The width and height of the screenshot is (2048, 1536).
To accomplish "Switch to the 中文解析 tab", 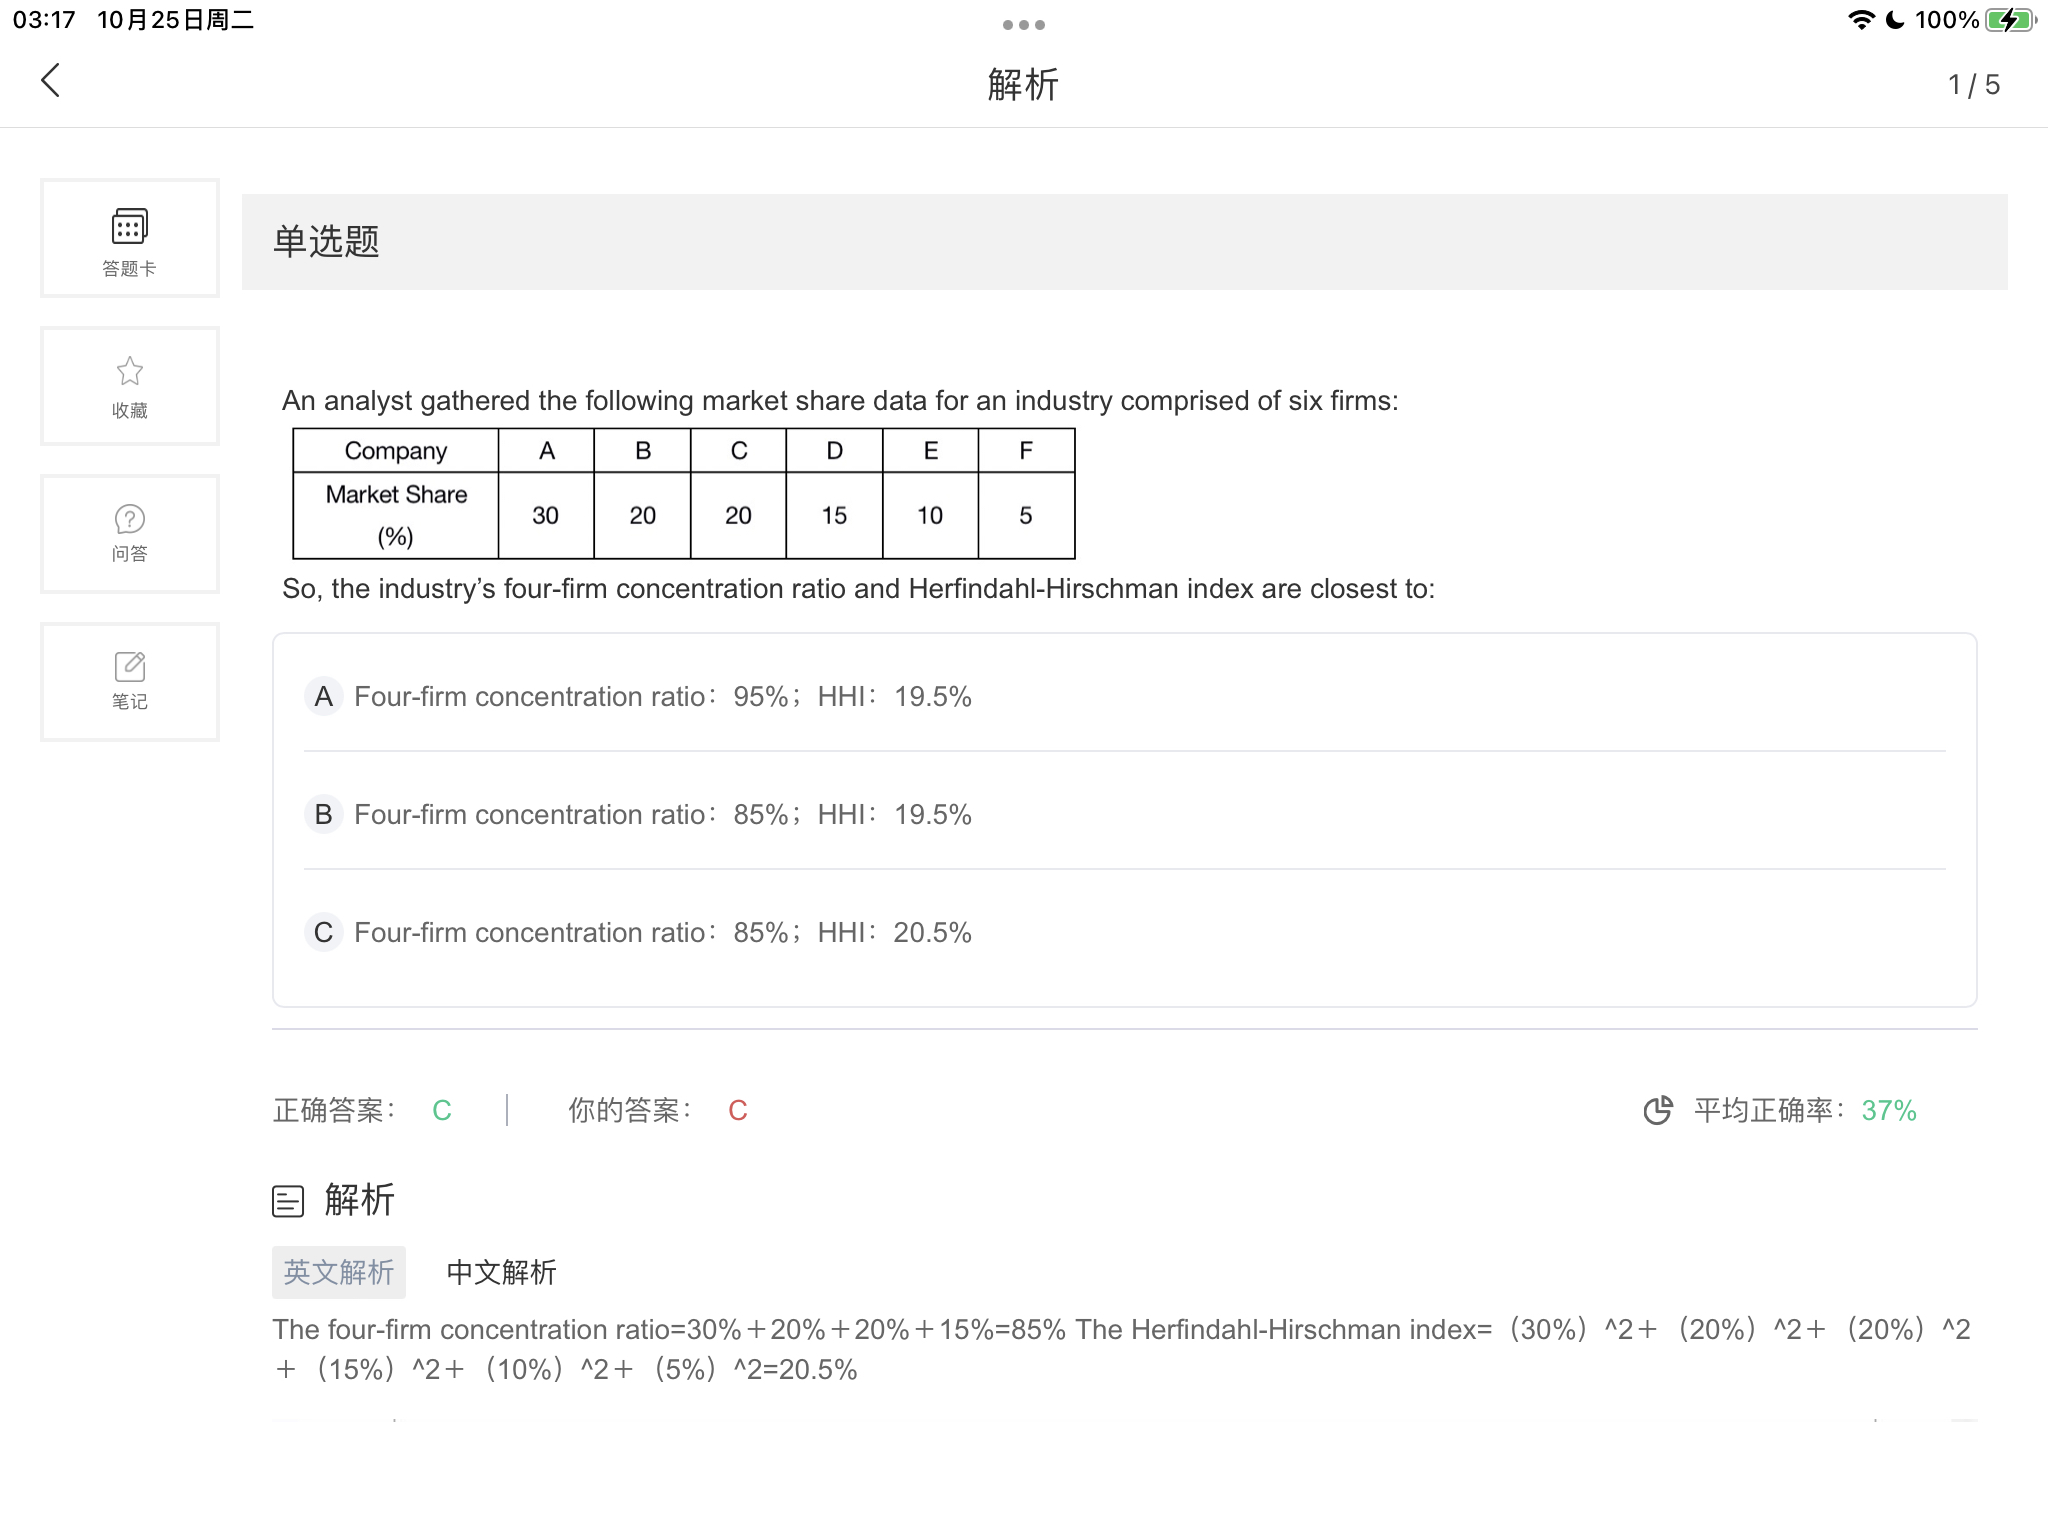I will point(501,1272).
